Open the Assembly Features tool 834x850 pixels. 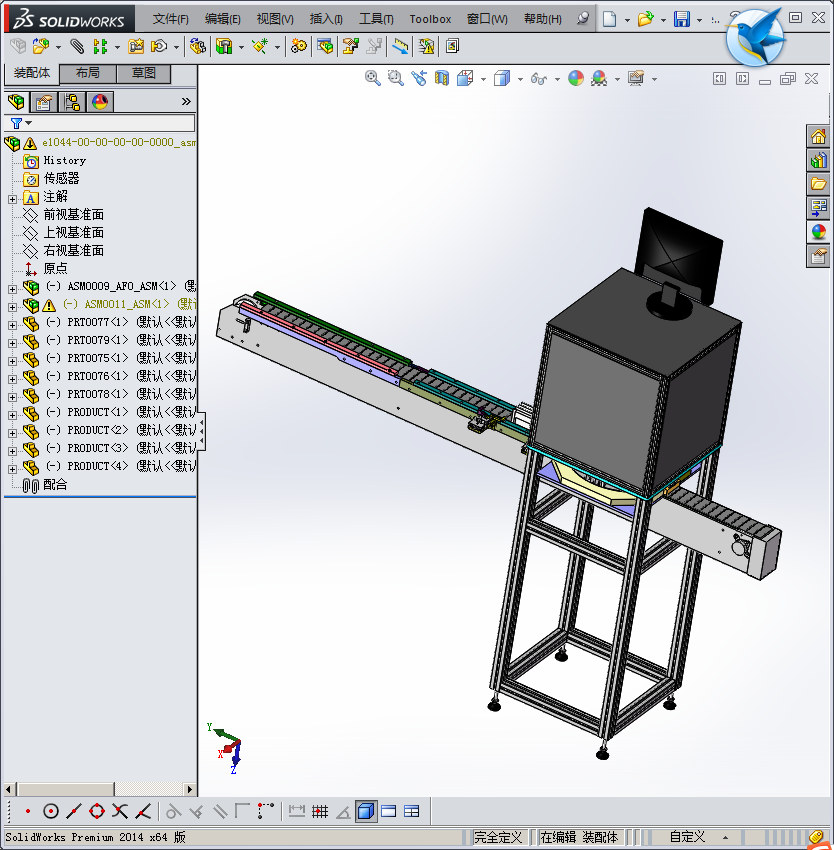click(x=223, y=47)
